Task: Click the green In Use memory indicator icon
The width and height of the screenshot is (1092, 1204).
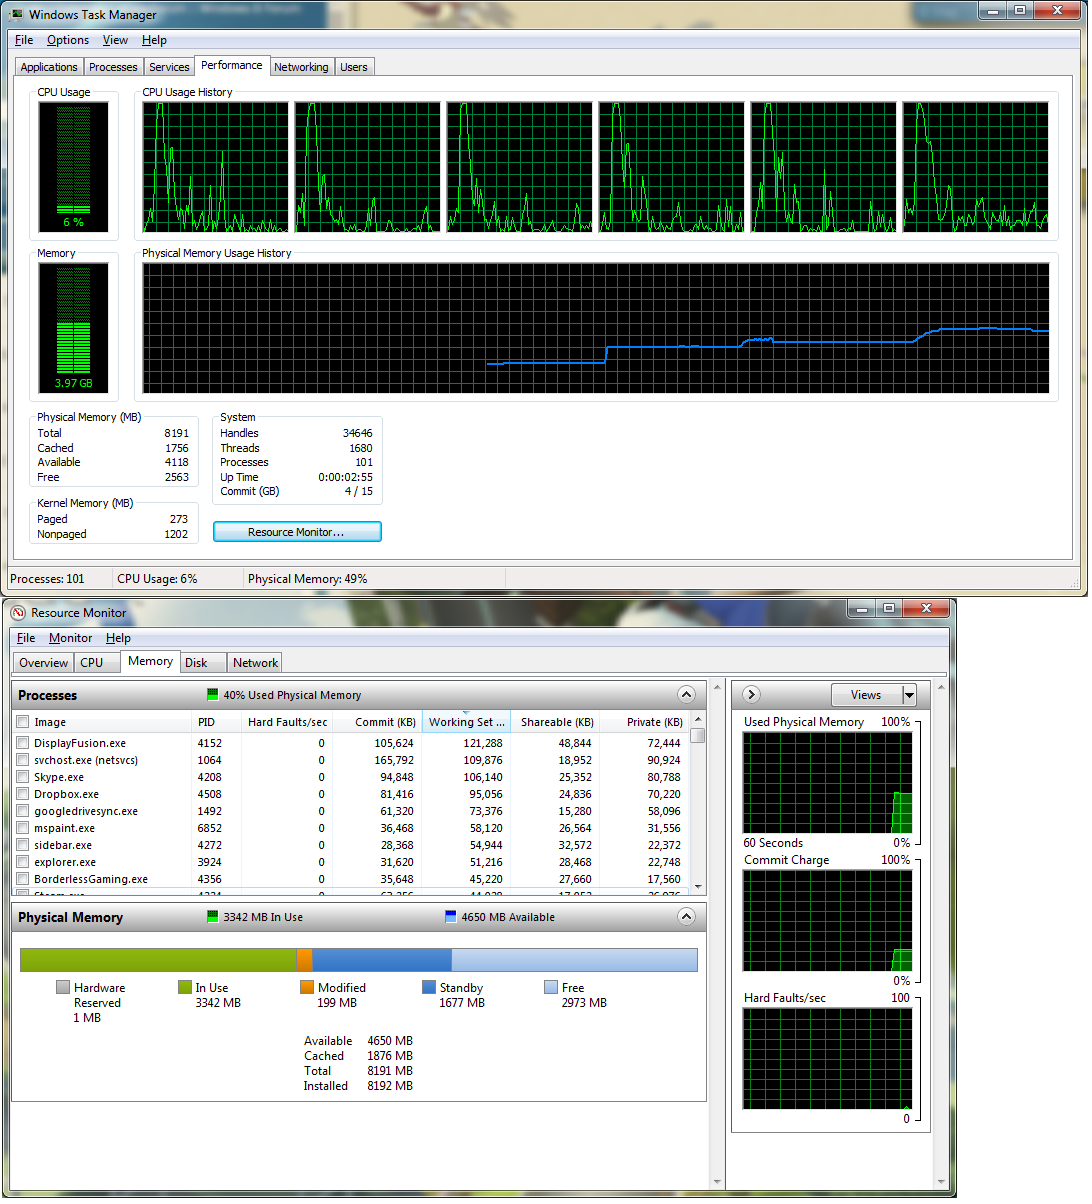Action: [212, 916]
